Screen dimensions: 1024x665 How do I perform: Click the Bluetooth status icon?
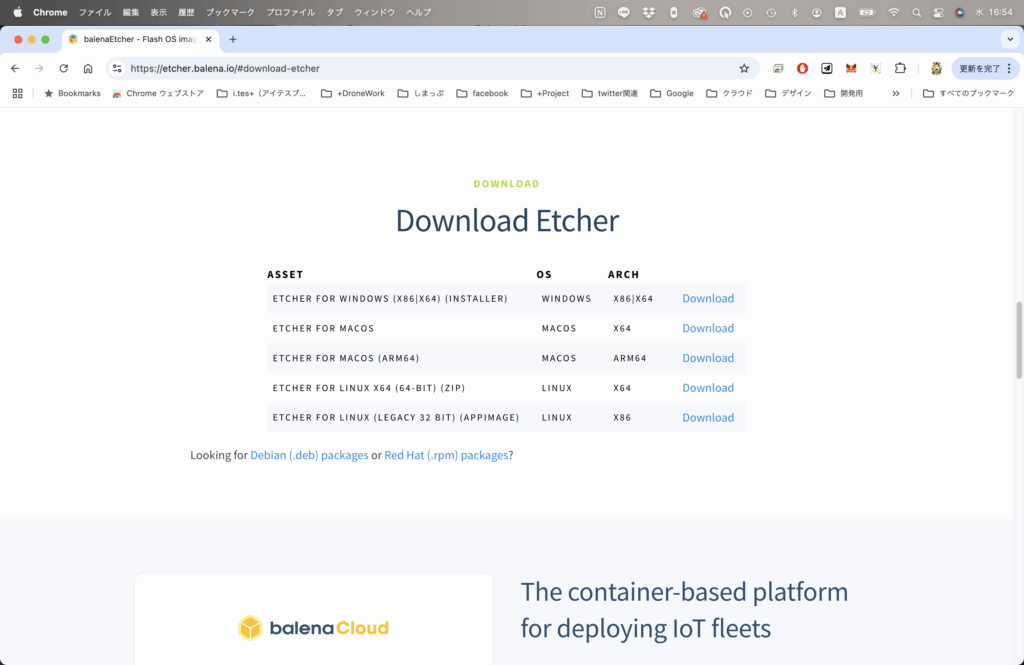(x=794, y=12)
